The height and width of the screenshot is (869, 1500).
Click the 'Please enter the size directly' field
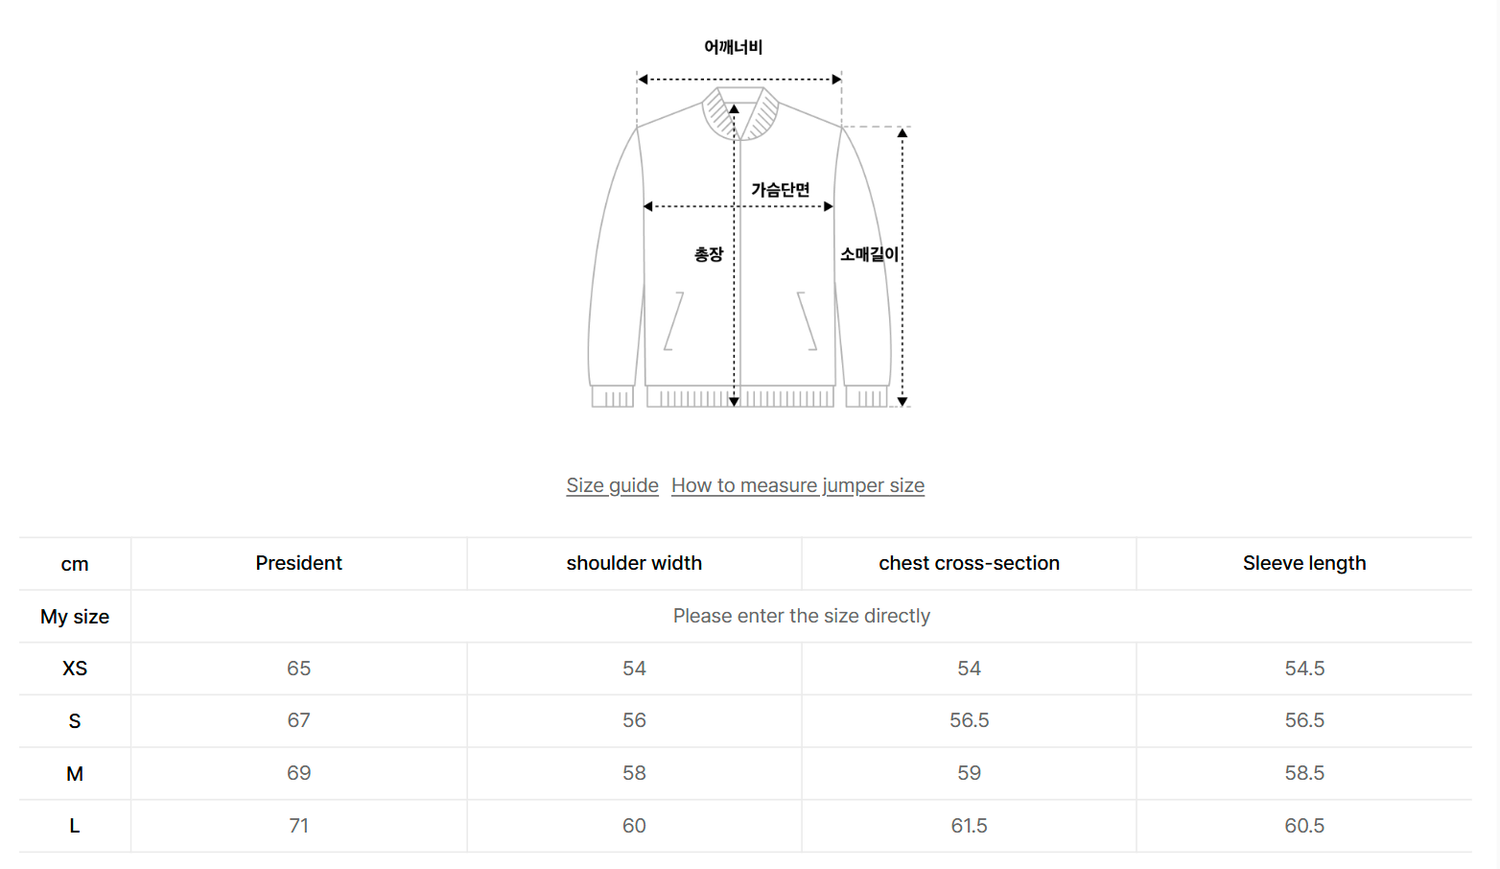(x=801, y=616)
